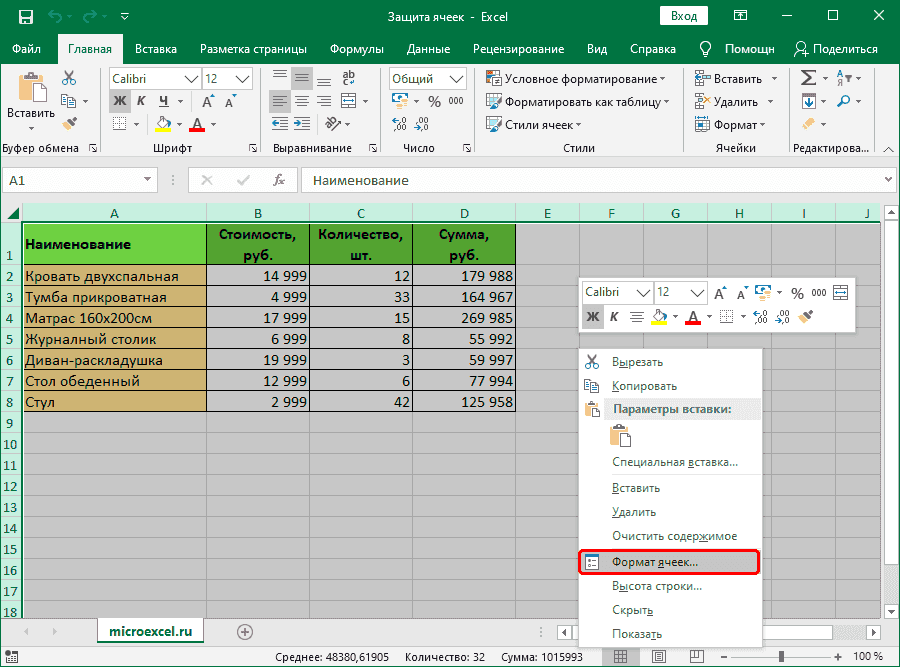This screenshot has height=667, width=900.
Task: Open Find and Select magnifier icon
Action: pyautogui.click(x=845, y=101)
